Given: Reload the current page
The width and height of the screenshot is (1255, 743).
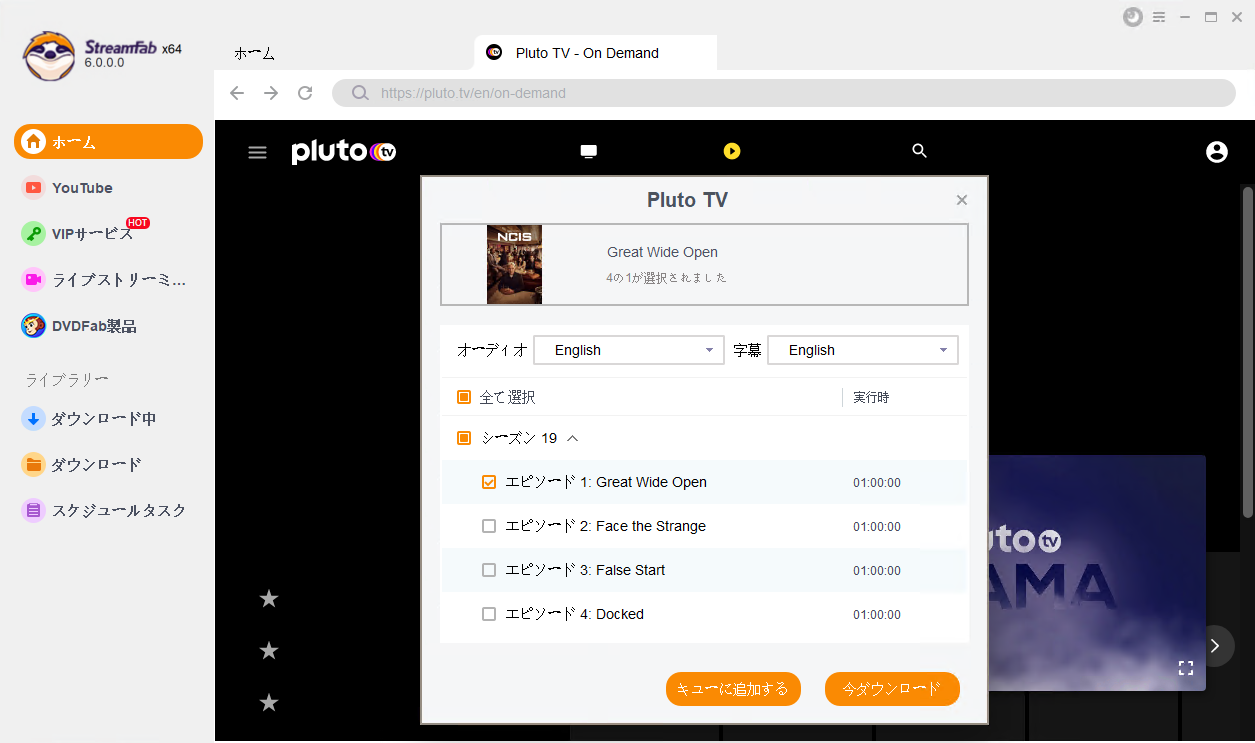Looking at the screenshot, I should (306, 93).
